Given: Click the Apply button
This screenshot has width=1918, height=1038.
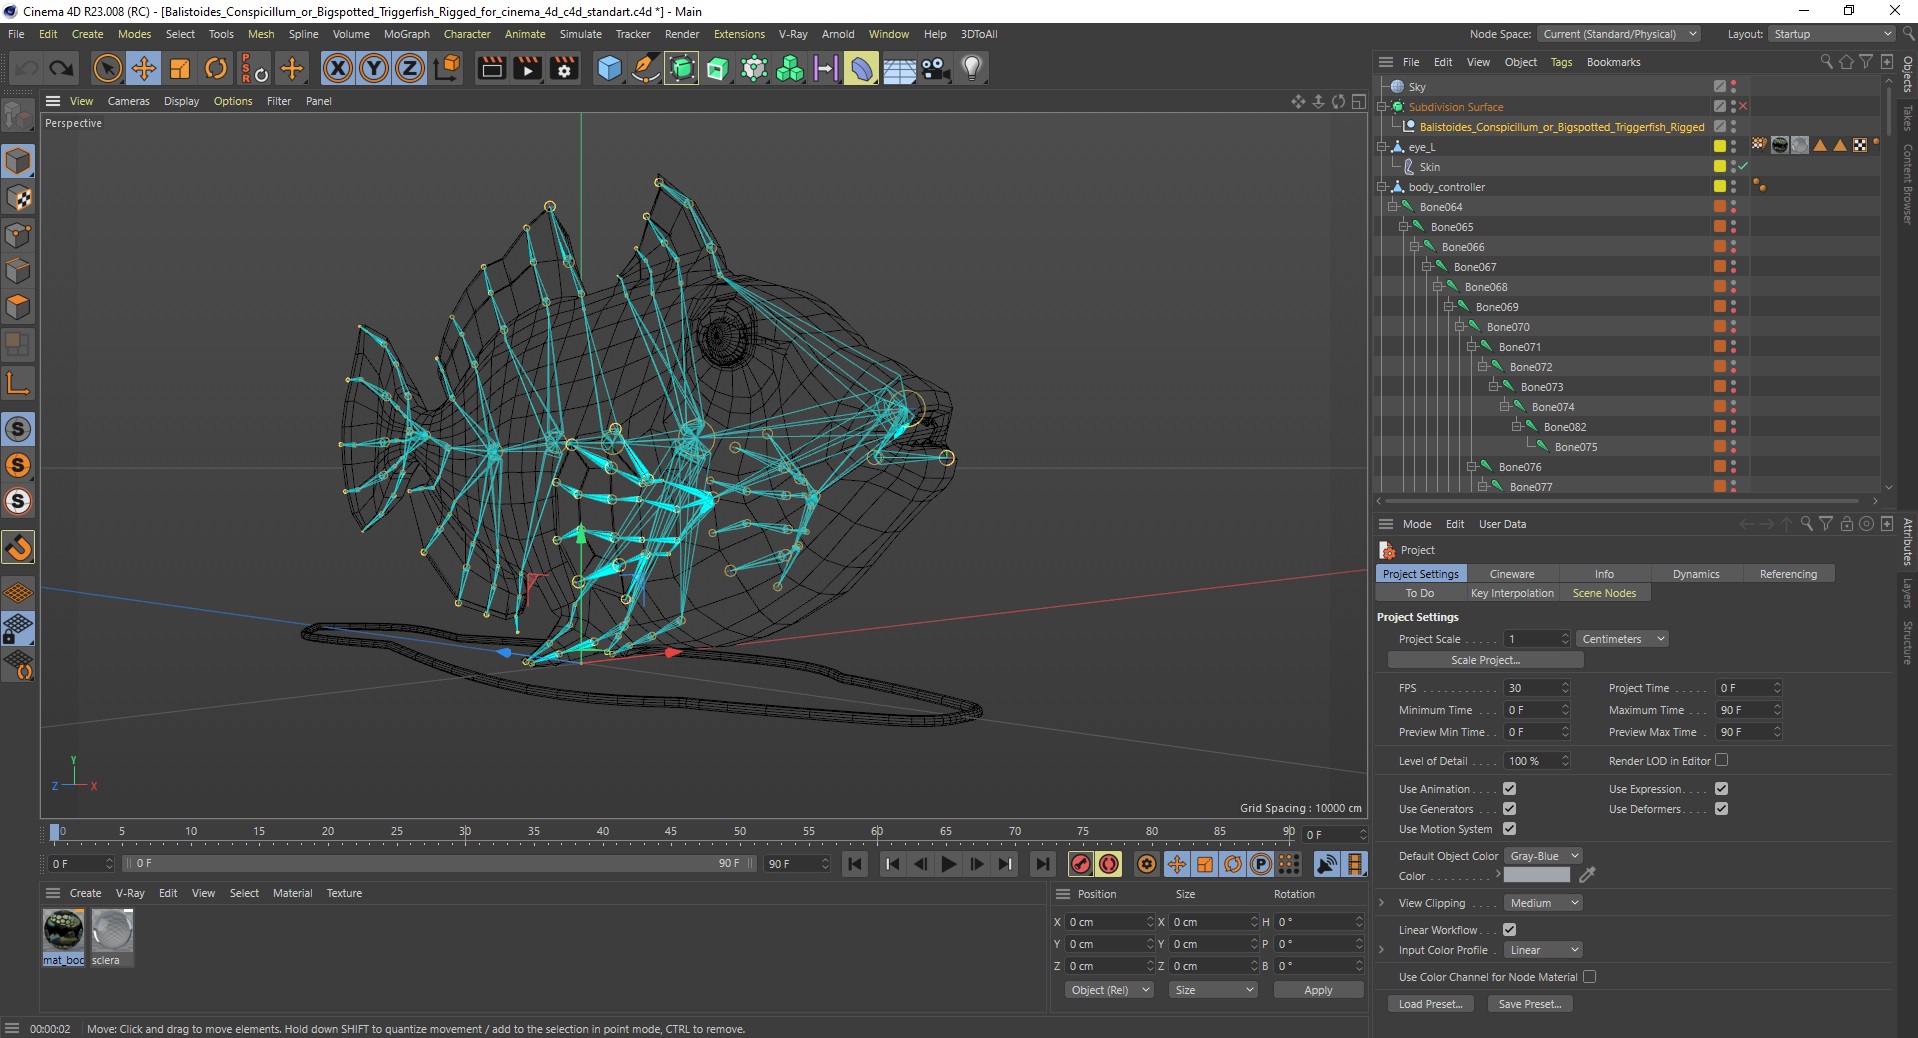Looking at the screenshot, I should (1318, 990).
